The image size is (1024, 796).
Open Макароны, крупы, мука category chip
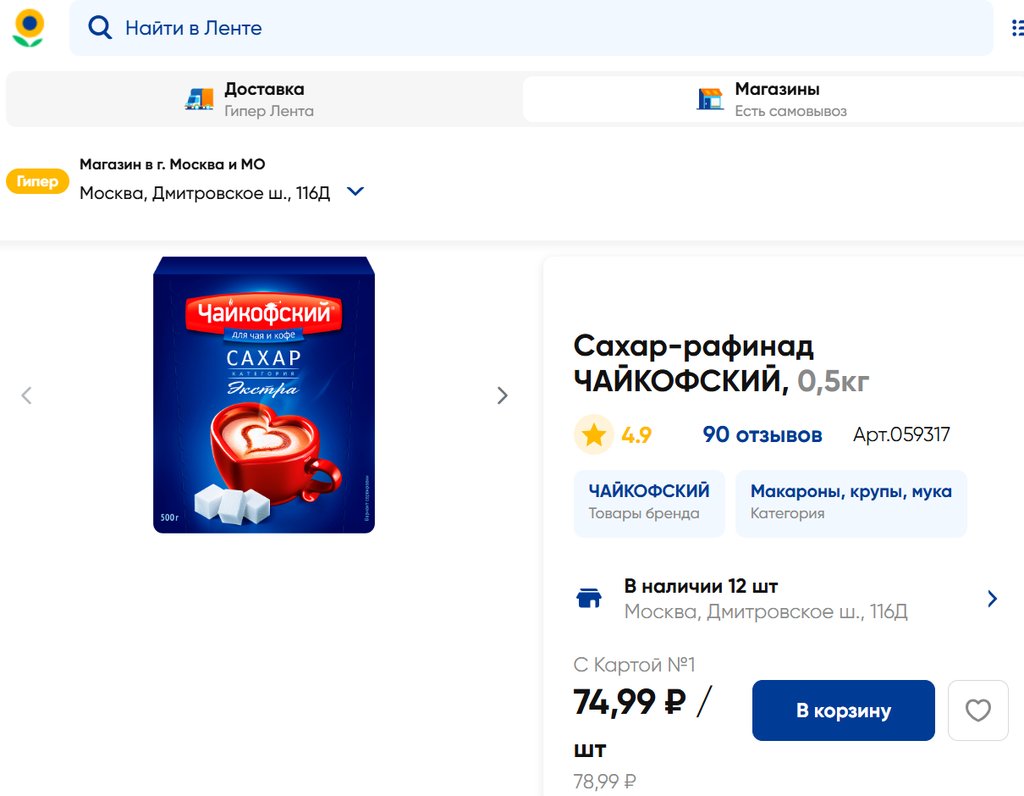coord(851,503)
